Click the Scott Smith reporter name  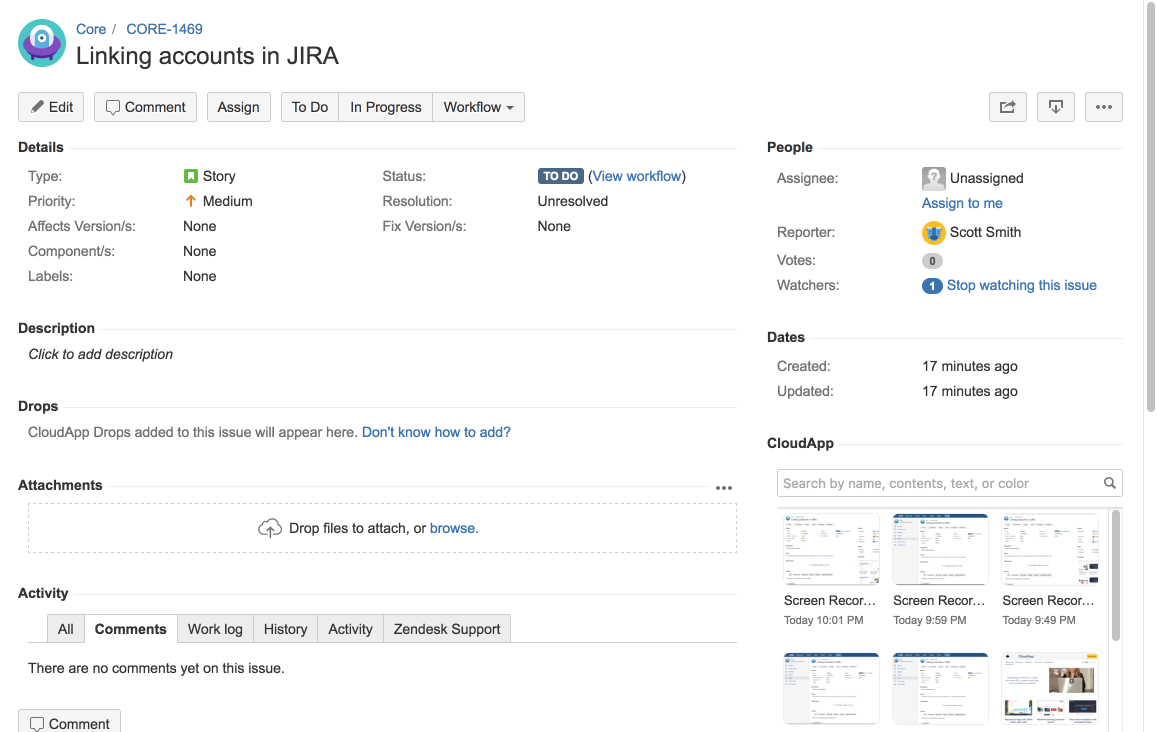tap(985, 232)
